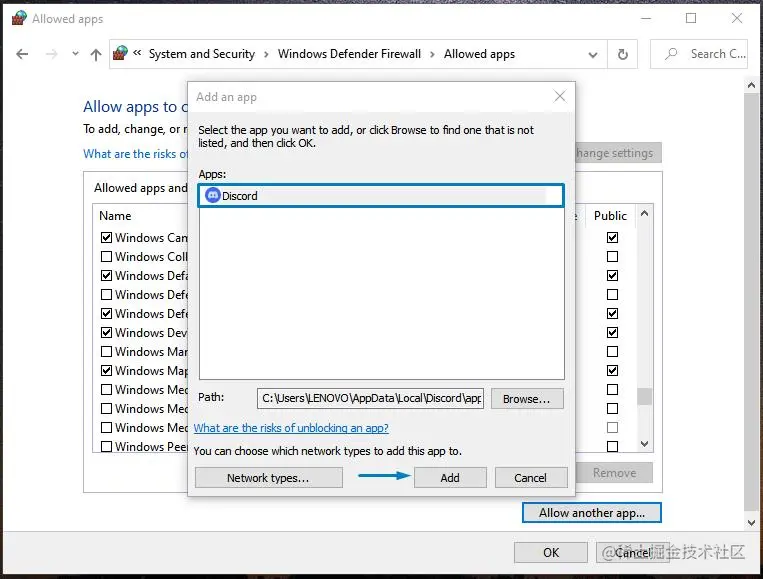
Task: Go up one level with Up arrow
Action: [x=96, y=54]
